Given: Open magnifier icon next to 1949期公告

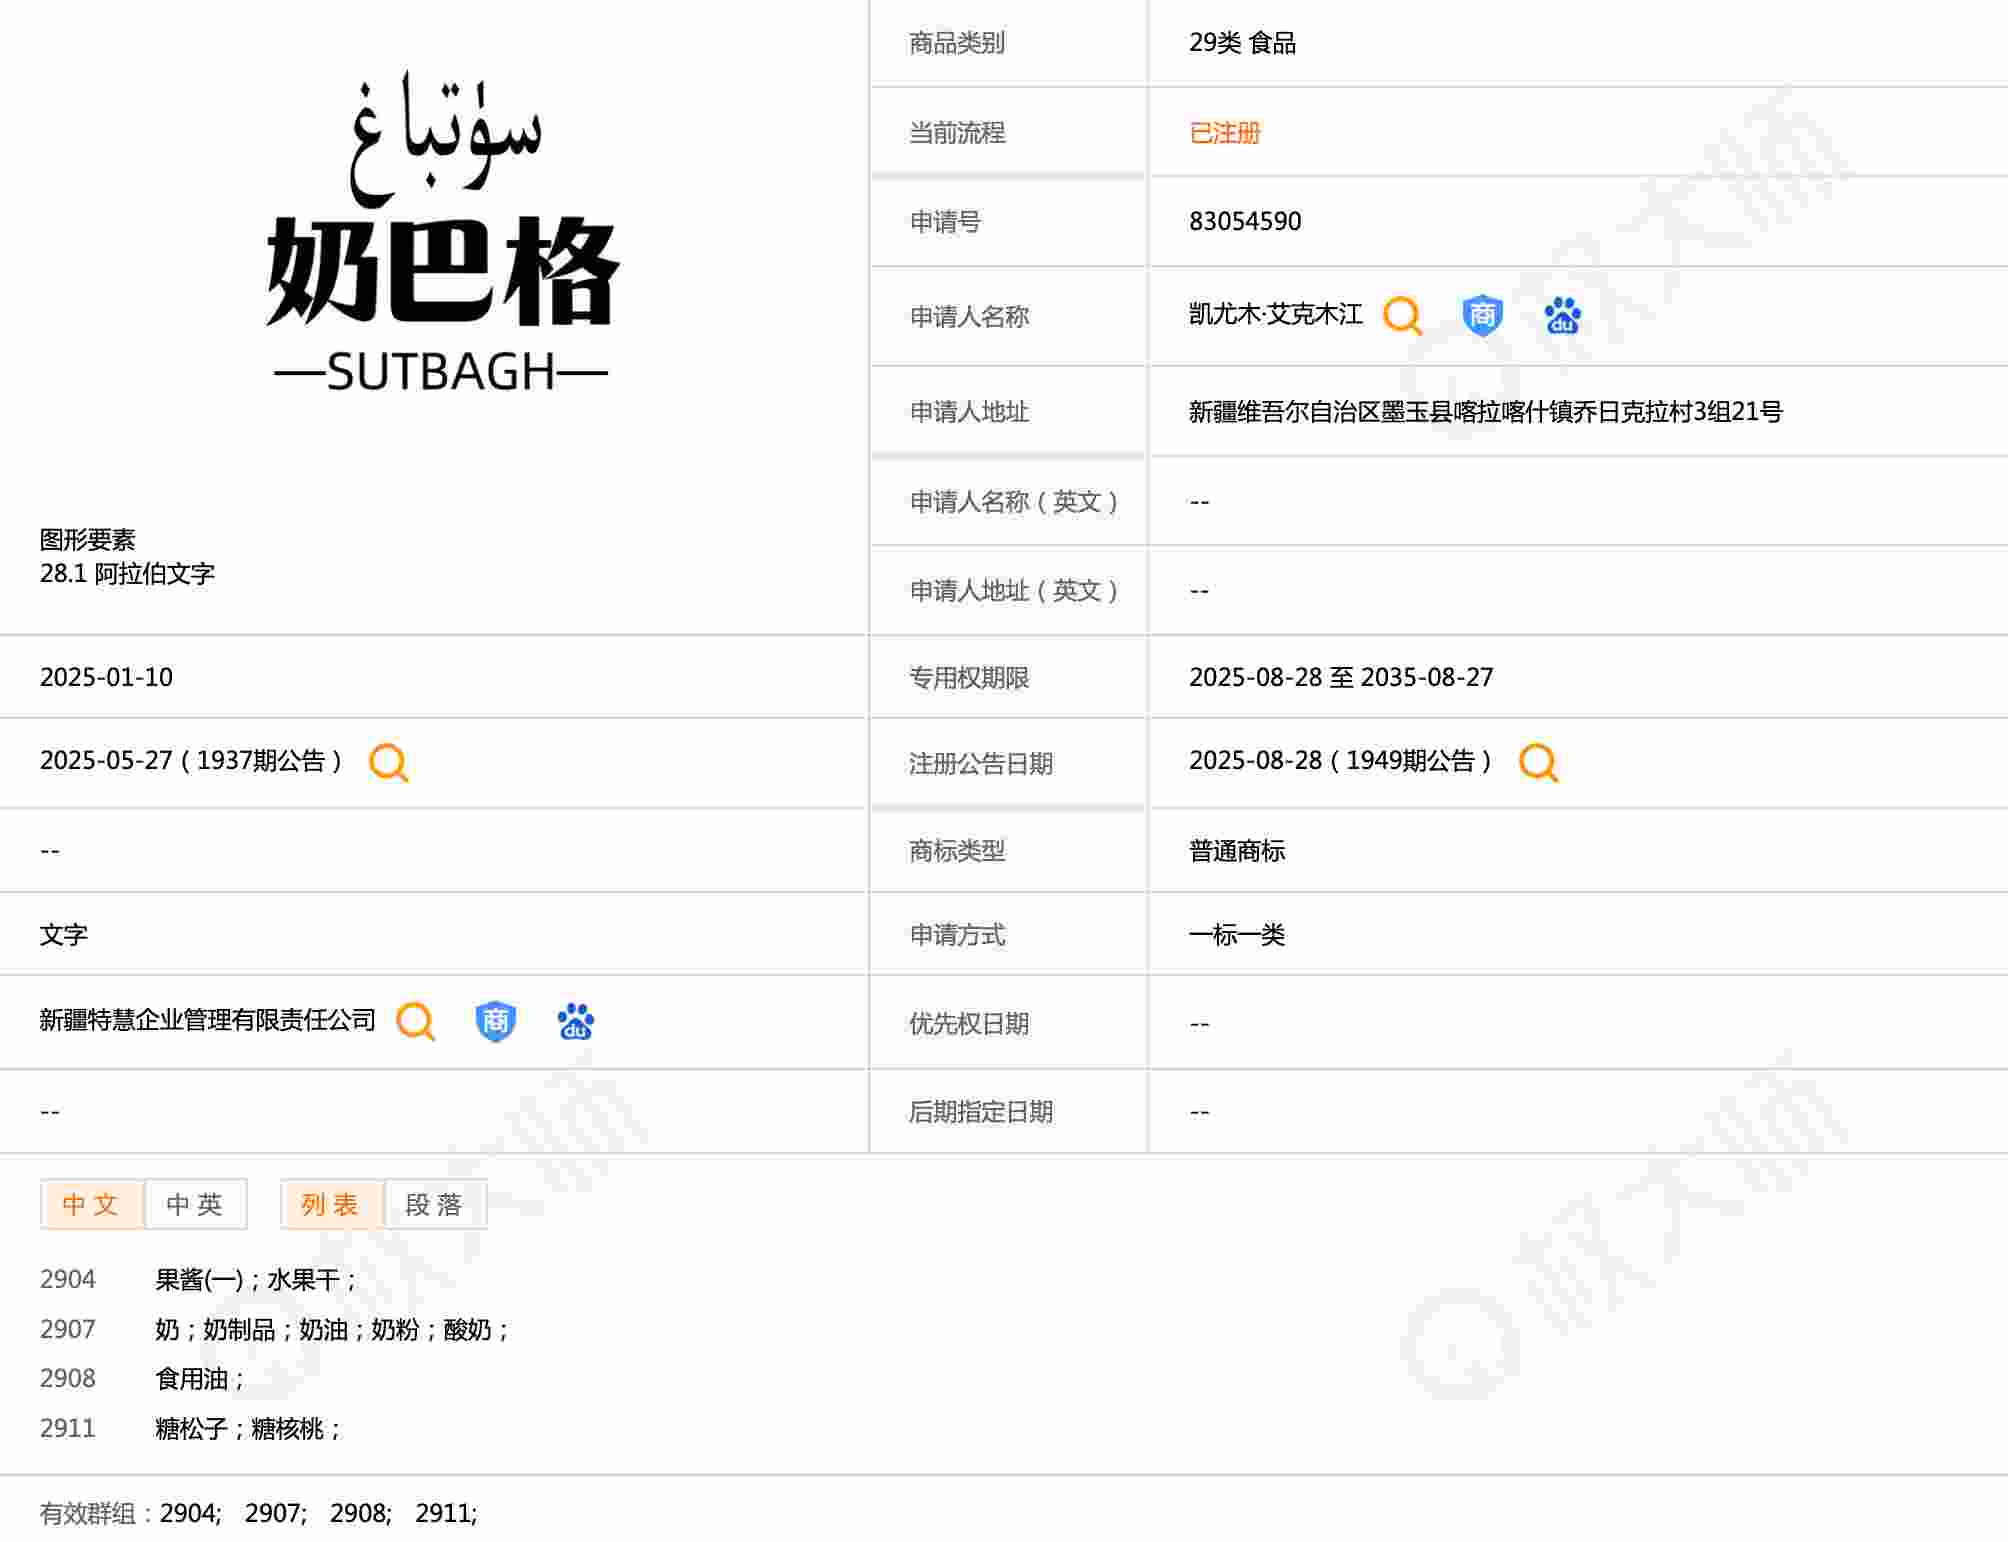Looking at the screenshot, I should [1538, 762].
